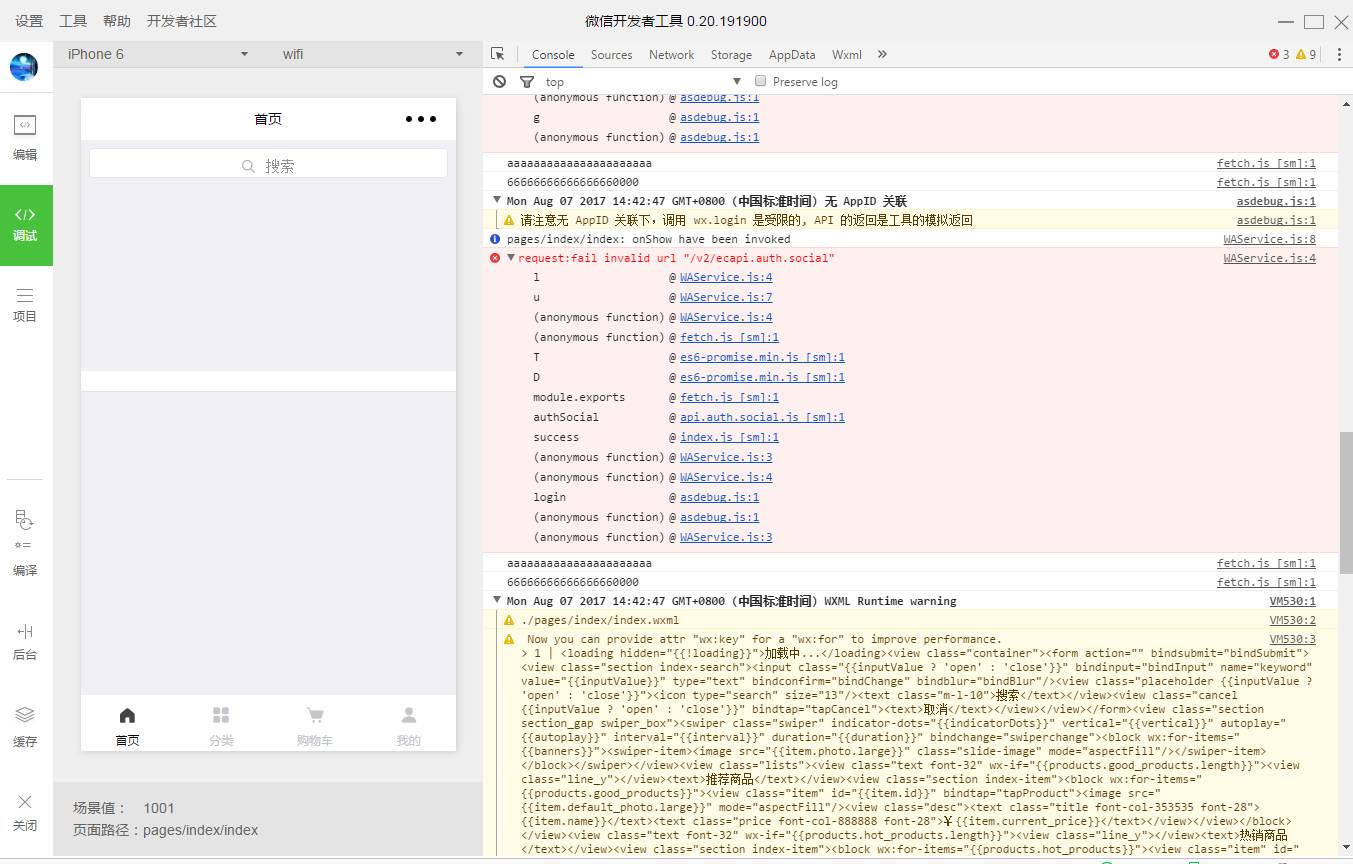Open the VM530:2 source link
This screenshot has width=1353, height=864.
[1293, 620]
